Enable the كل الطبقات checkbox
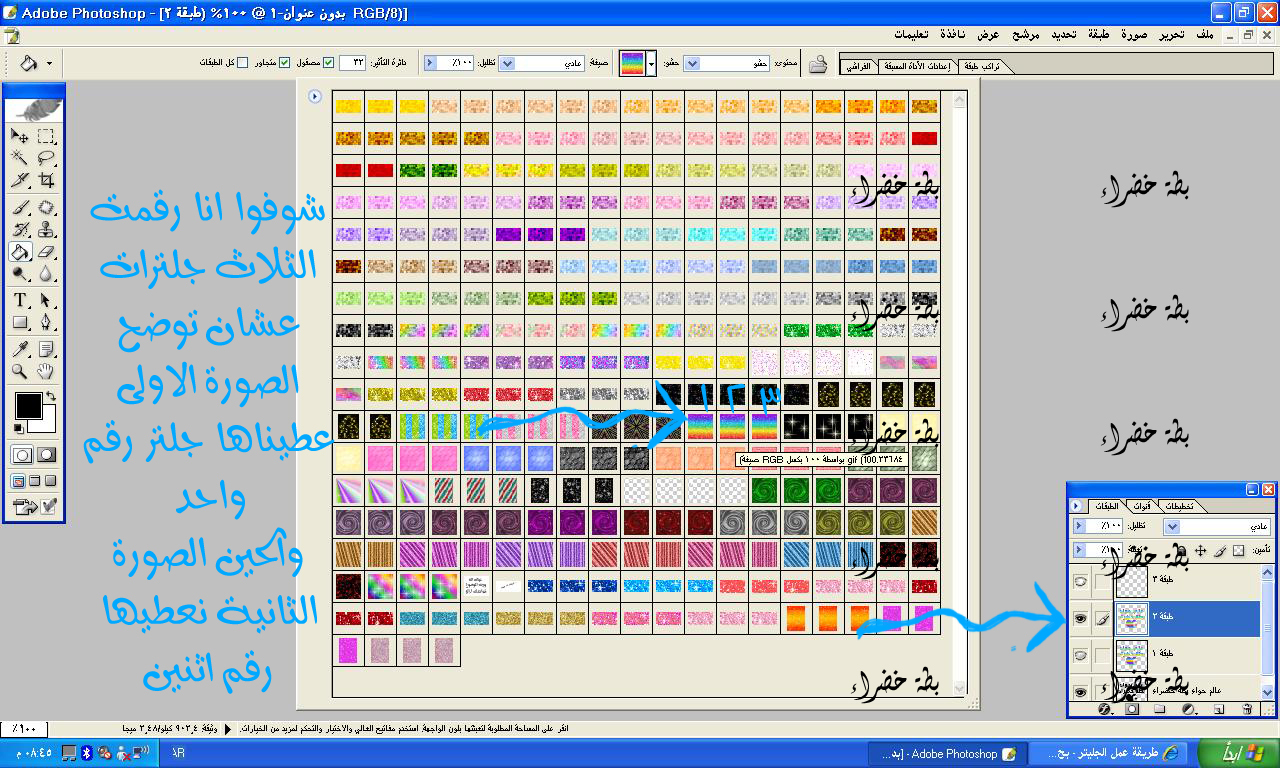 (x=243, y=63)
